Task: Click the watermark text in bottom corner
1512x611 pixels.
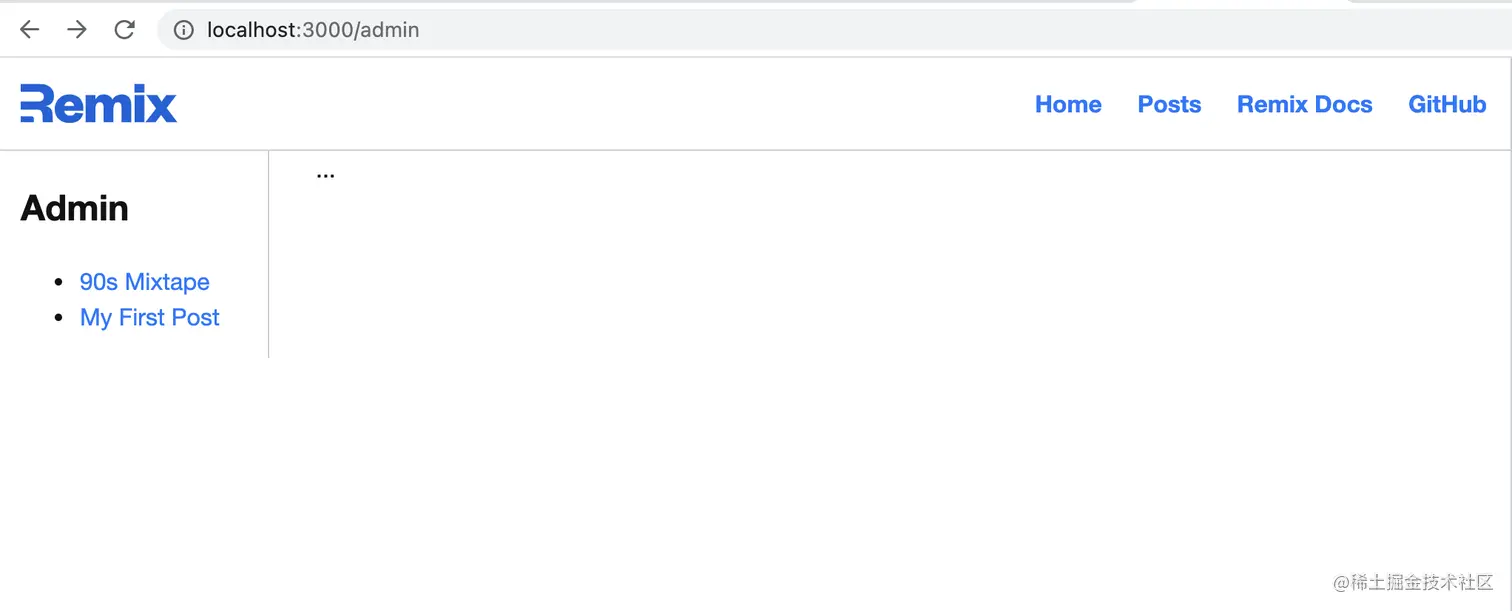Action: tap(1413, 583)
